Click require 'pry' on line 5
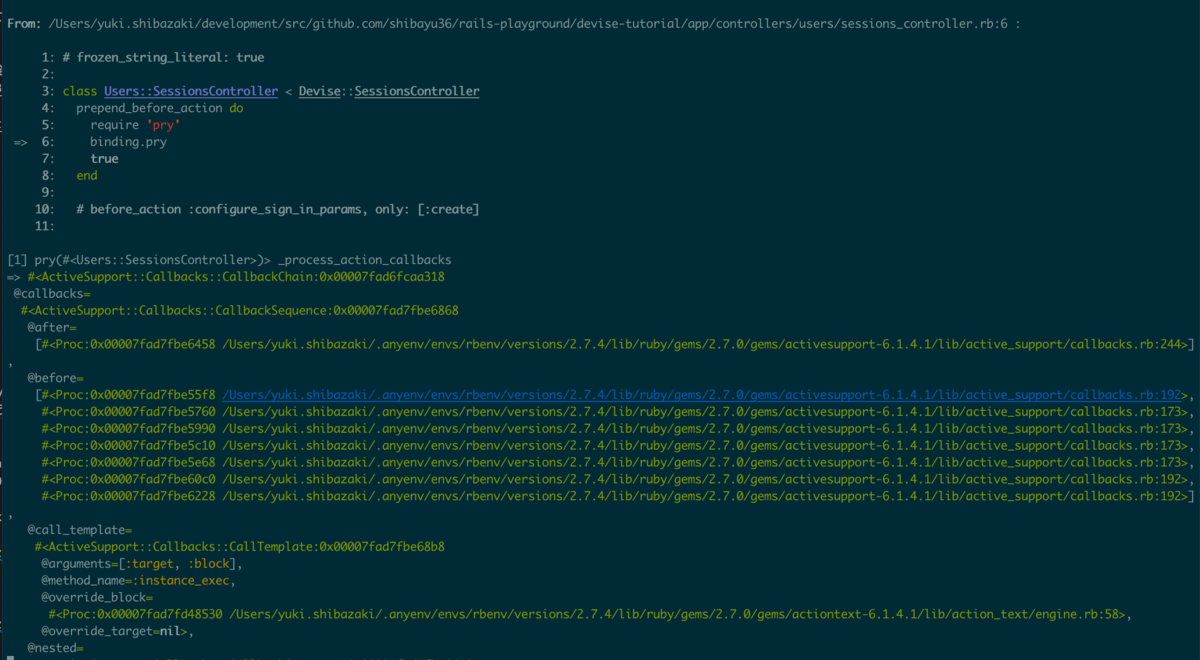Image resolution: width=1200 pixels, height=660 pixels. [135, 125]
